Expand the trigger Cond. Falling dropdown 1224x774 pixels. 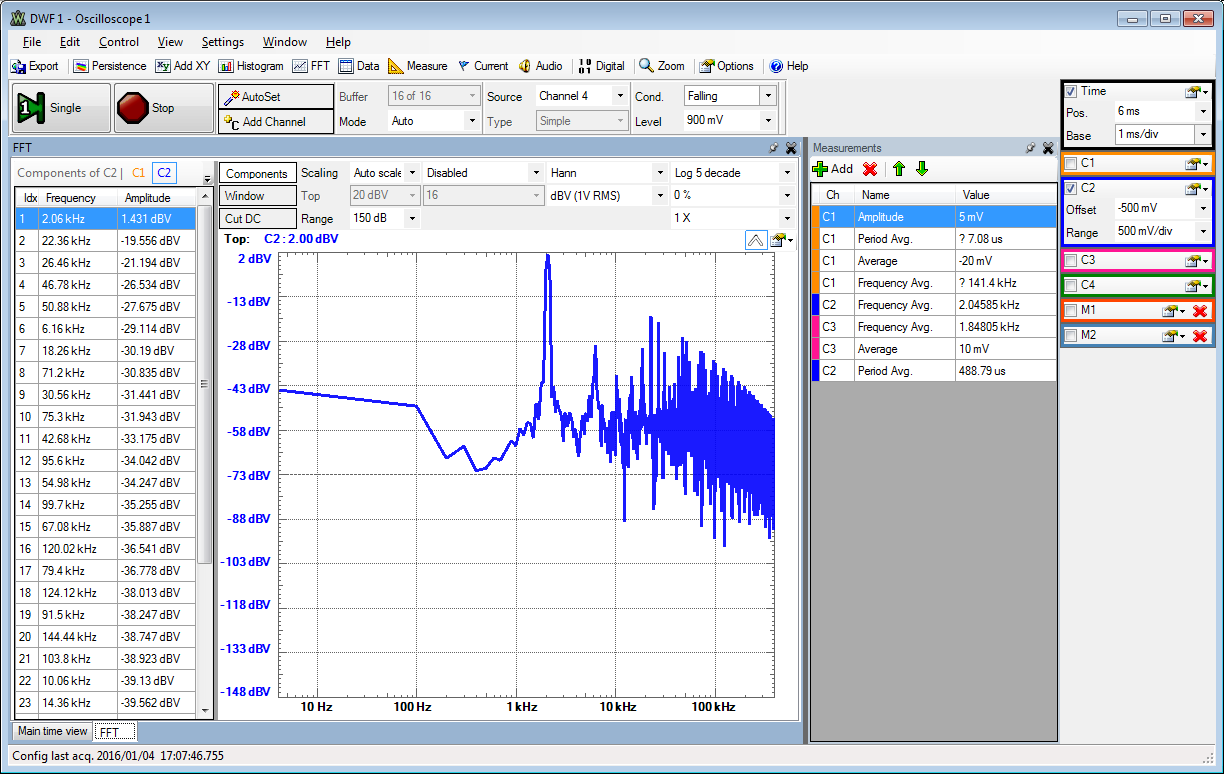coord(768,96)
